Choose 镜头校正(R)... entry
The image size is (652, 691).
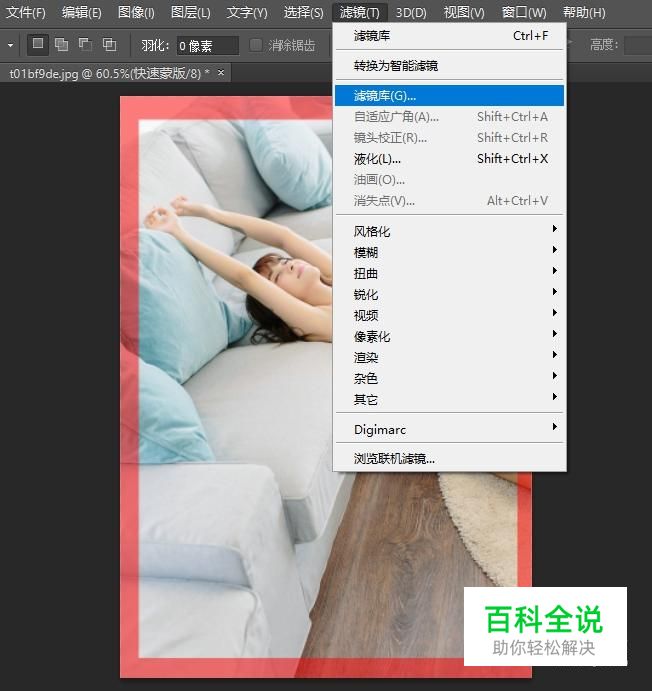tap(449, 138)
